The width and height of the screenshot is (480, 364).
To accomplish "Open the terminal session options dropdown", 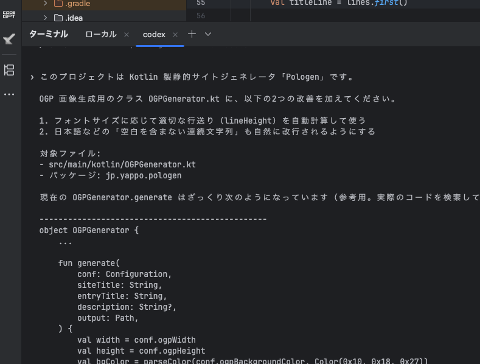I will click(x=208, y=34).
